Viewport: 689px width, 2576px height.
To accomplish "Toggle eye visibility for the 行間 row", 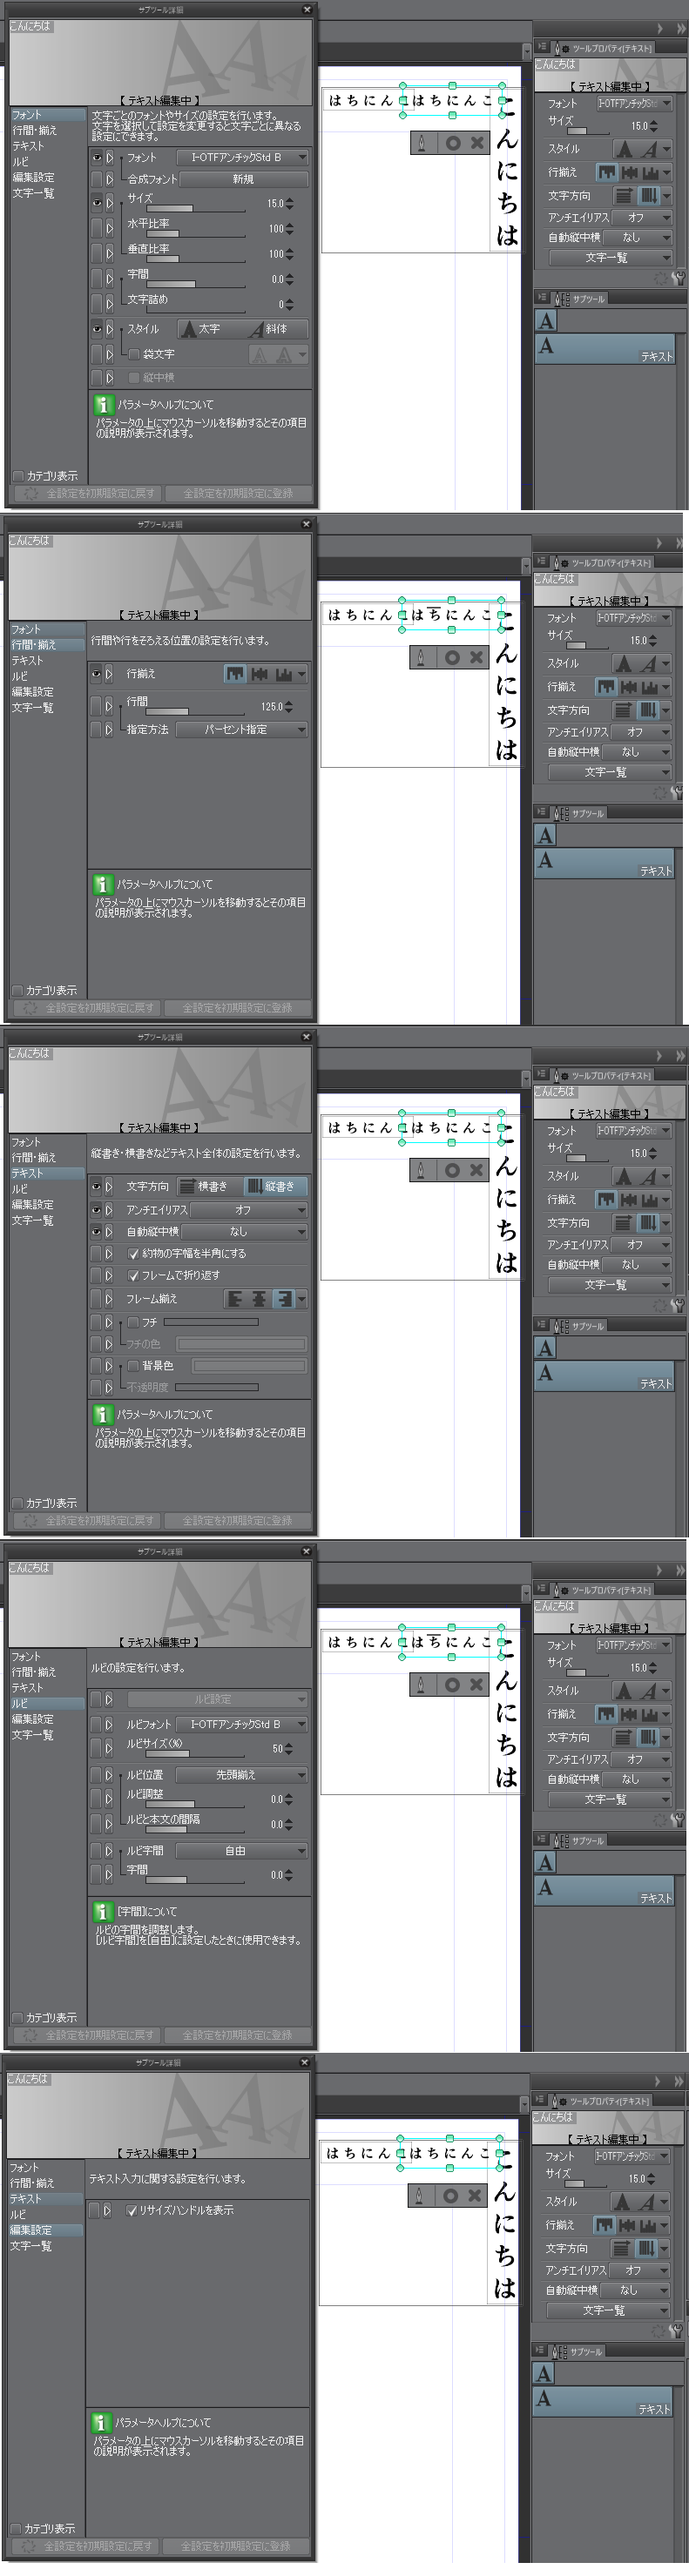I will pyautogui.click(x=96, y=706).
